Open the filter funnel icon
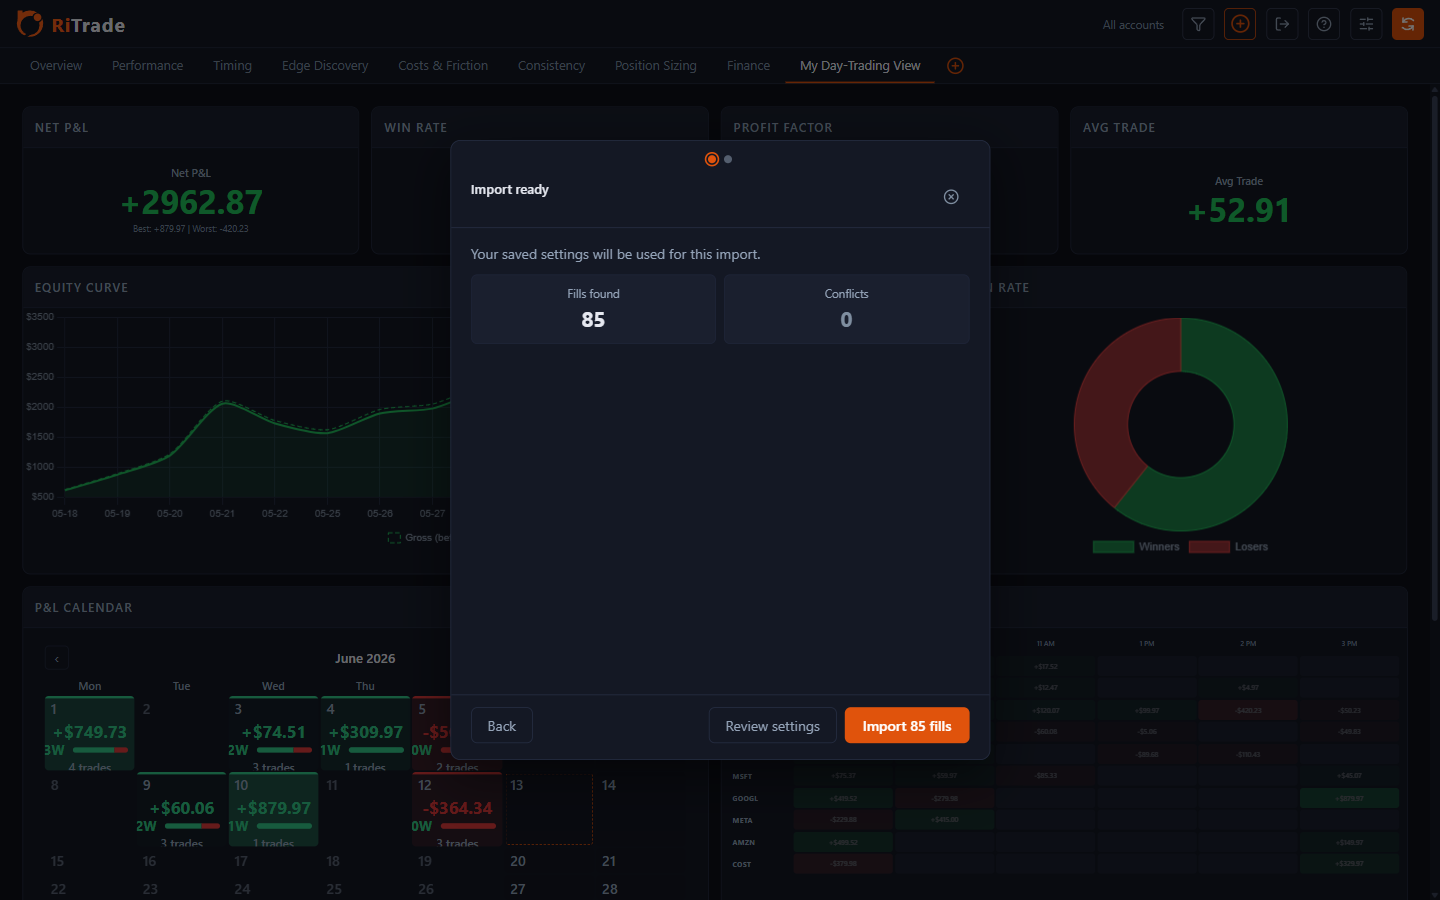Screen dimensions: 1440x900 pos(1198,24)
